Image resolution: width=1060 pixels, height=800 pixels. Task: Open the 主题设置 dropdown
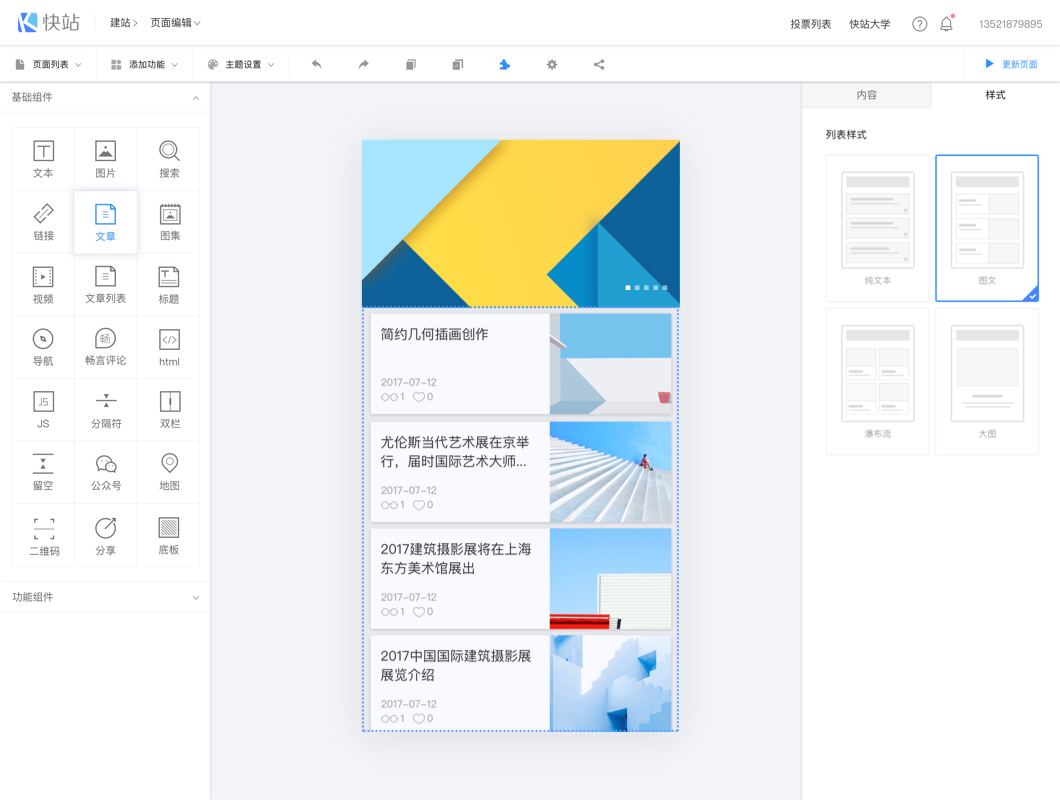point(240,65)
